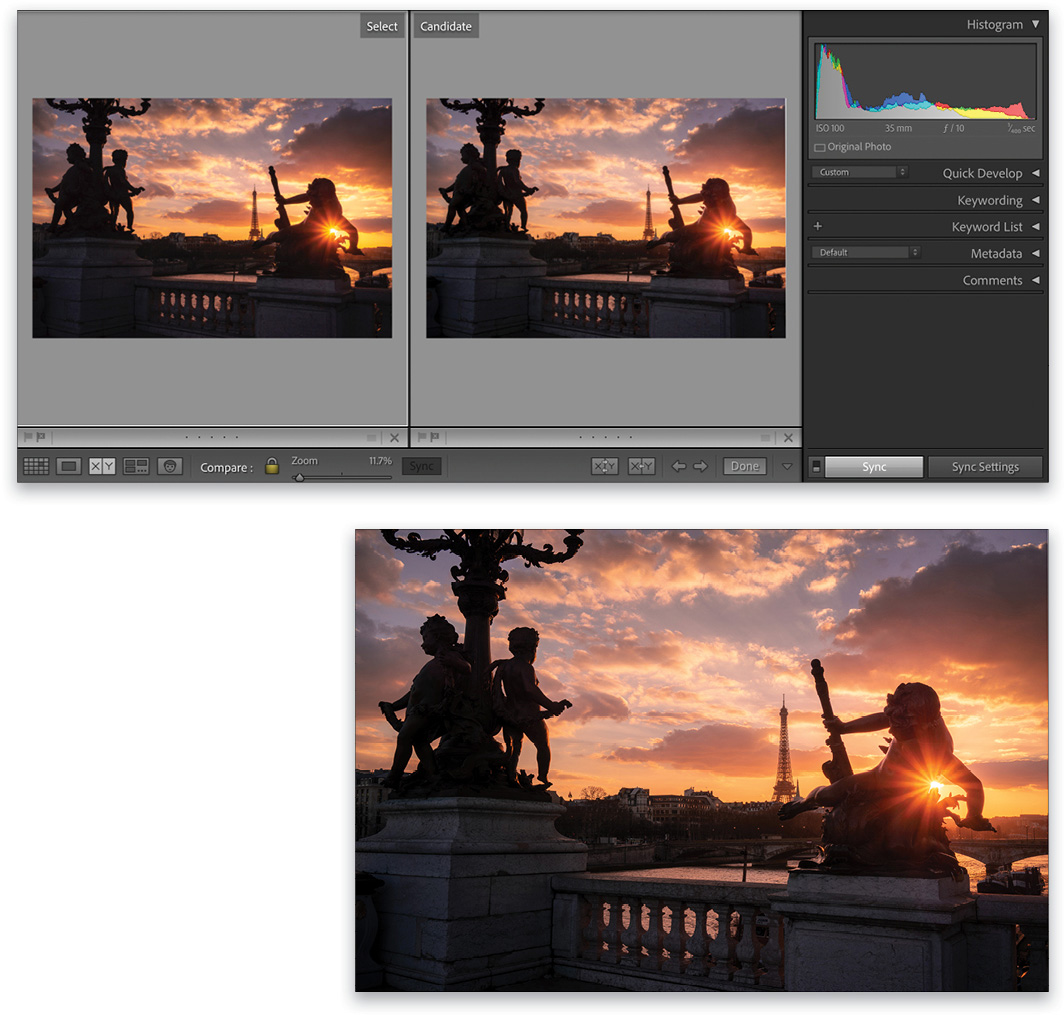Select the Grid view icon
Image resolution: width=1064 pixels, height=1015 pixels.
coord(36,466)
